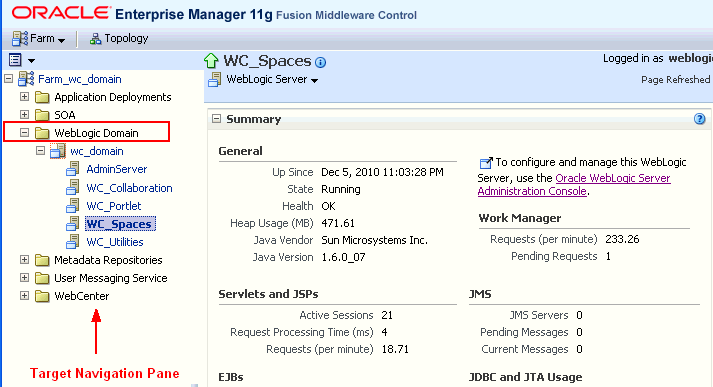
Task: Expand the Metadata Repositories folder
Action: coord(25,260)
